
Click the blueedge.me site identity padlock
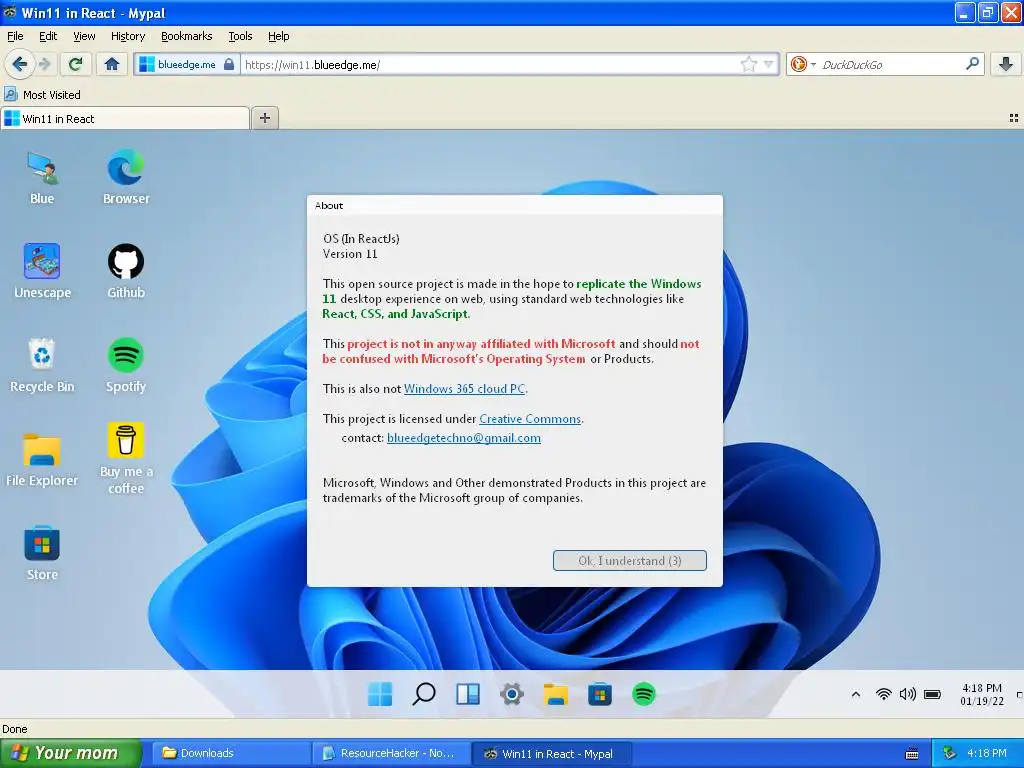click(187, 64)
